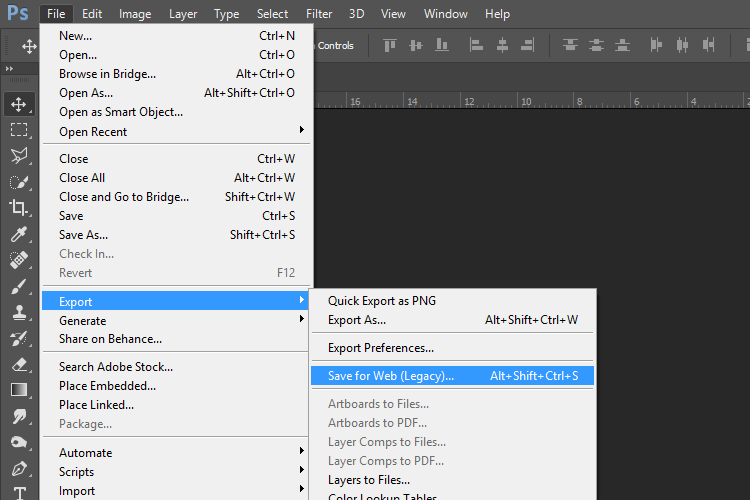Click Distribute Top Edges icon
The height and width of the screenshot is (500, 750).
click(x=570, y=45)
